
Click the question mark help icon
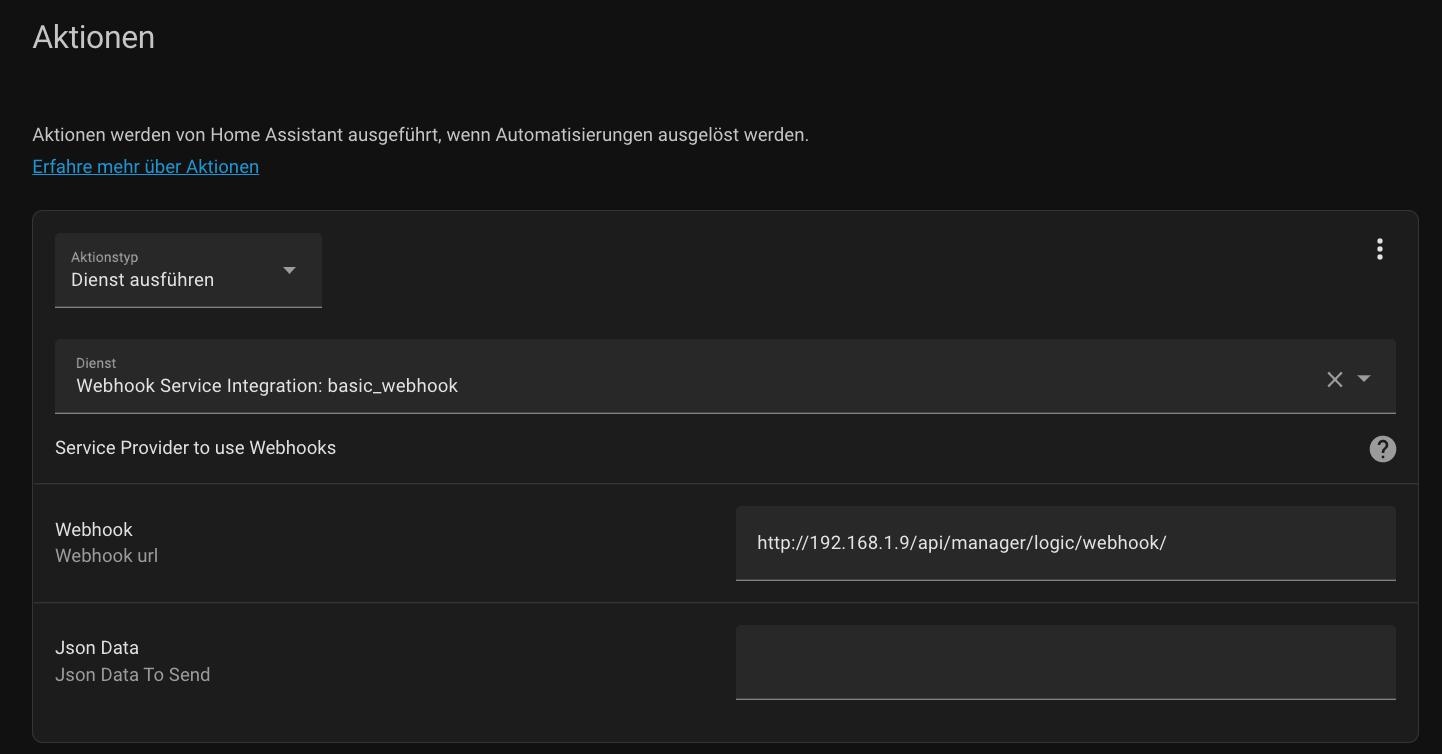(1382, 449)
